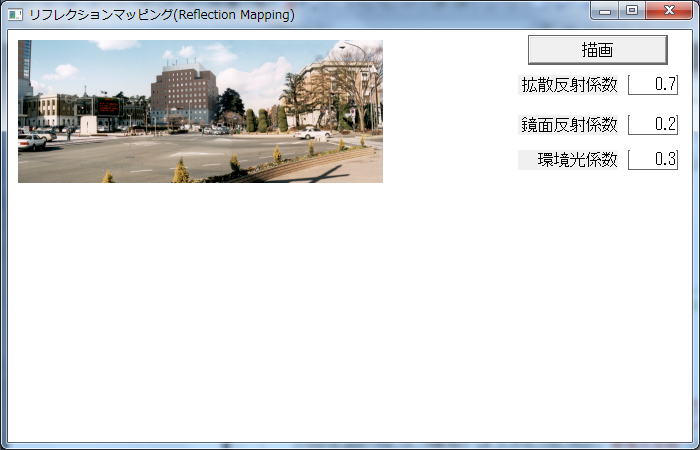700x450 pixels.
Task: Focus the 環境光係数 input showing 0.3
Action: coord(653,159)
